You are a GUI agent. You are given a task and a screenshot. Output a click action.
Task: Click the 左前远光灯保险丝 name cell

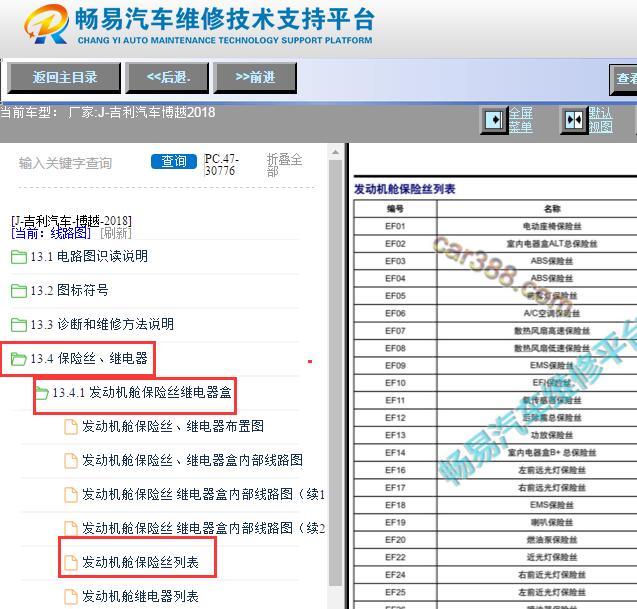pos(552,470)
